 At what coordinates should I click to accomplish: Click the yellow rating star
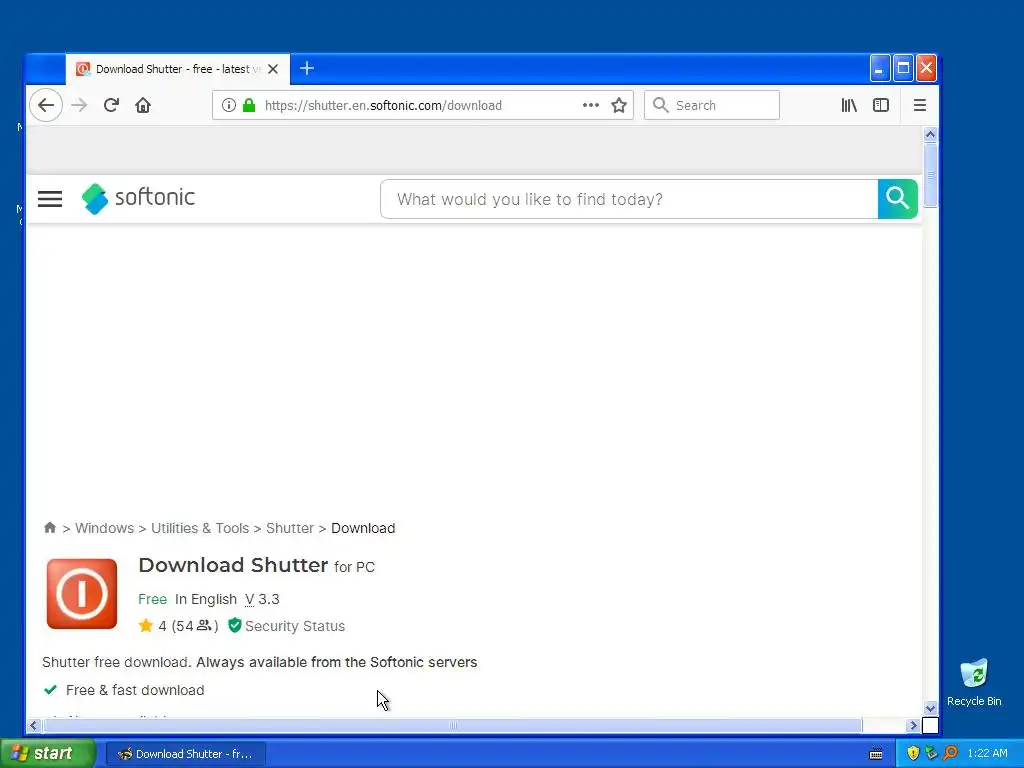(x=146, y=626)
